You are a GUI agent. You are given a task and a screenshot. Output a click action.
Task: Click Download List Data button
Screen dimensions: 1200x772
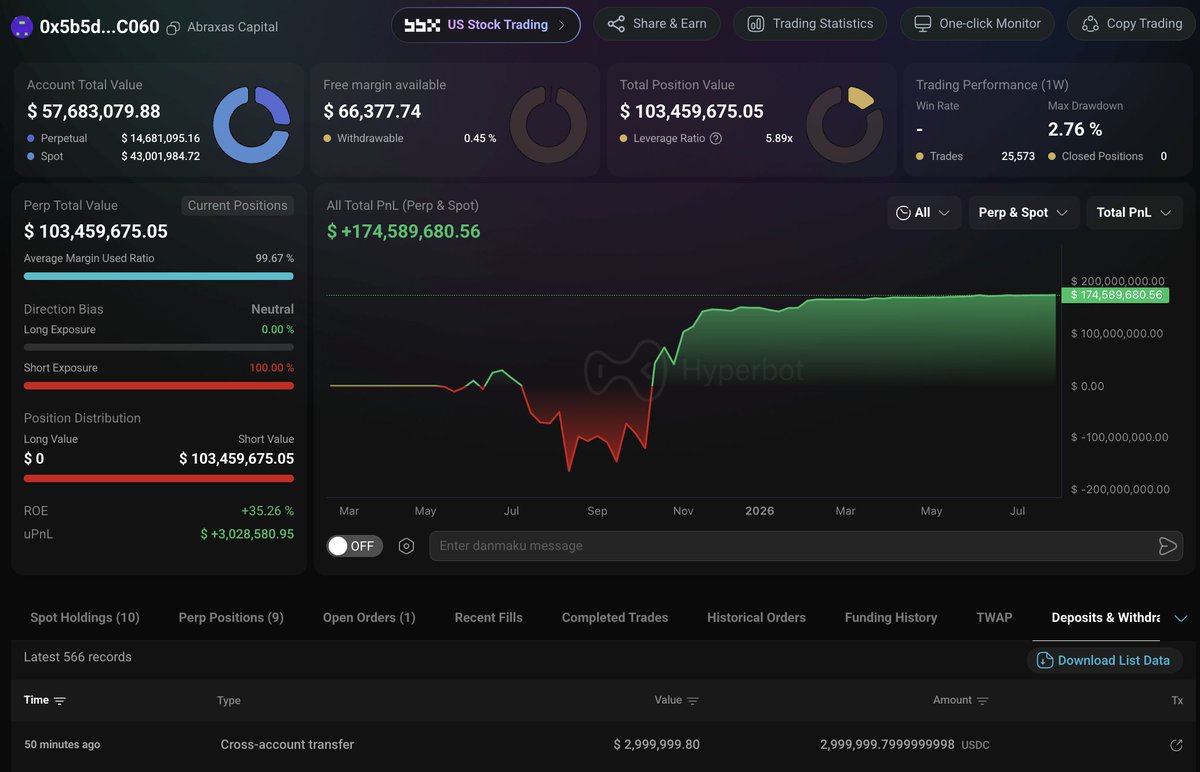[x=1105, y=660]
